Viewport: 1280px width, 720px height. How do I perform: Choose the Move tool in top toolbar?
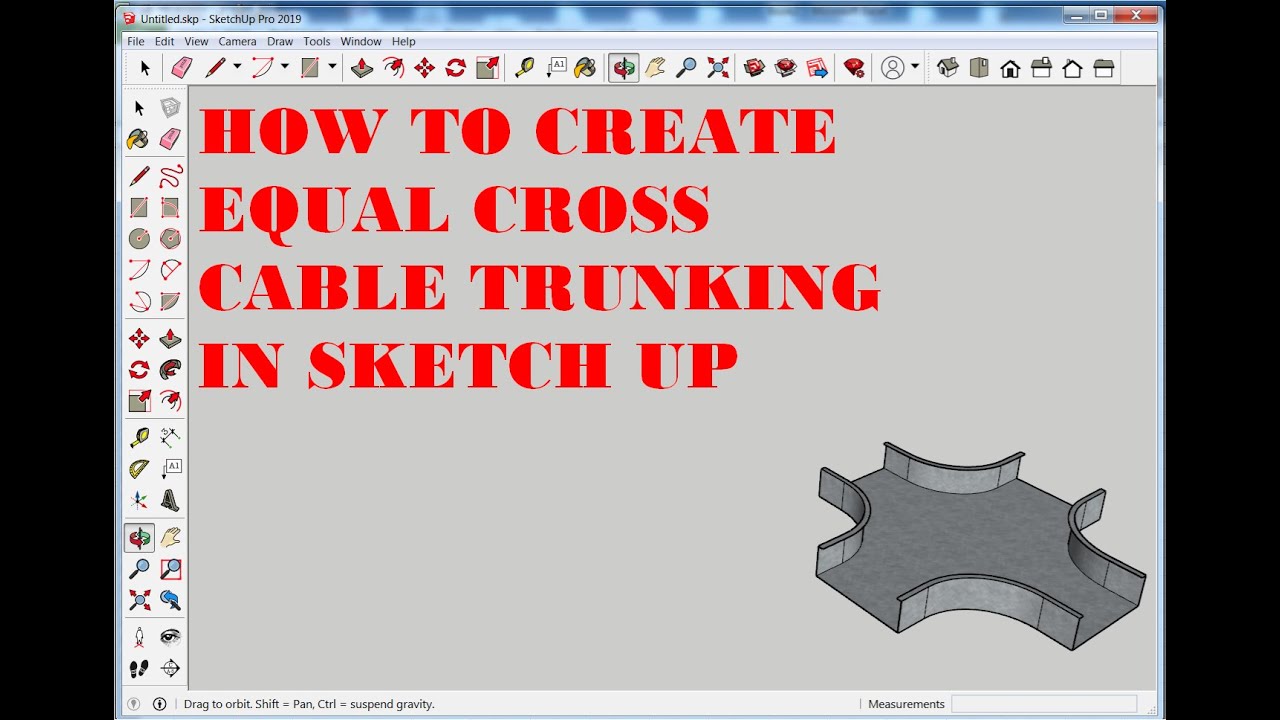(424, 68)
